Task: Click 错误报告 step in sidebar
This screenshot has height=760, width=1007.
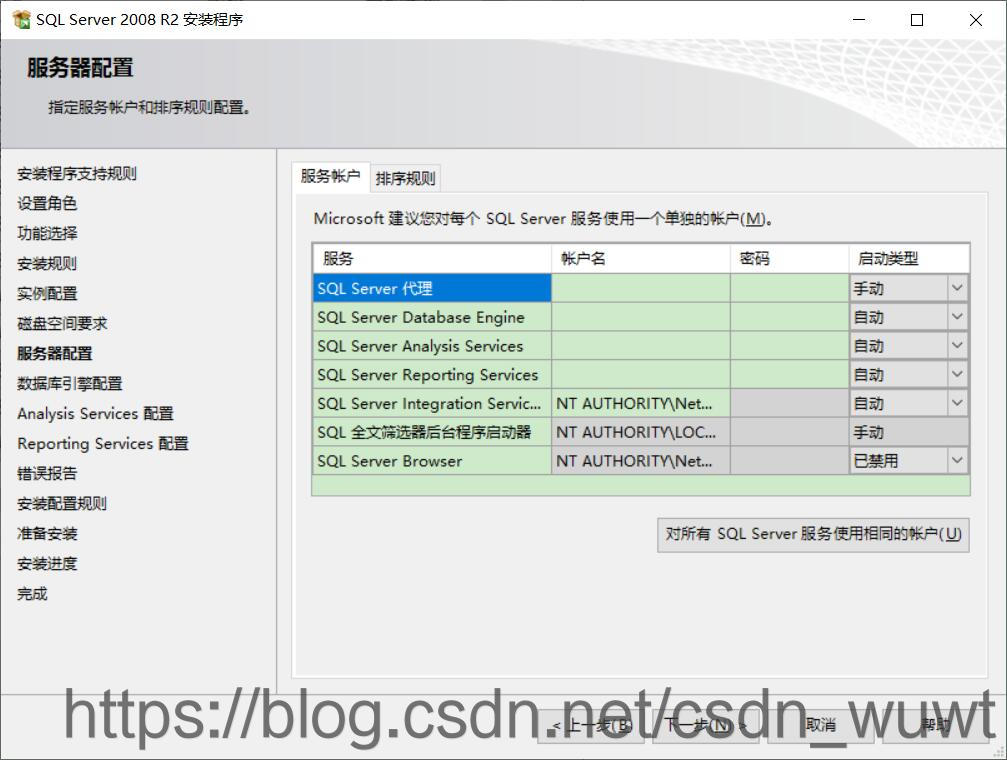Action: (x=47, y=473)
